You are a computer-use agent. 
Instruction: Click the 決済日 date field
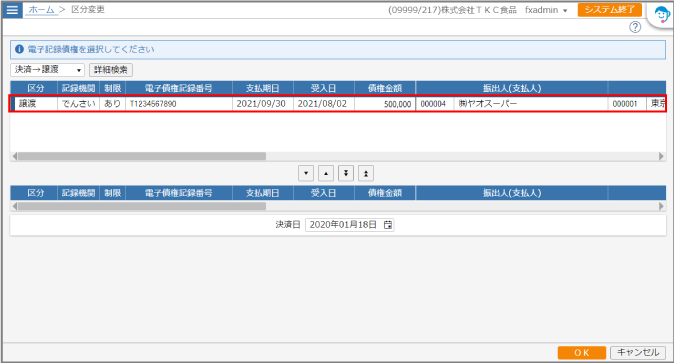349,225
